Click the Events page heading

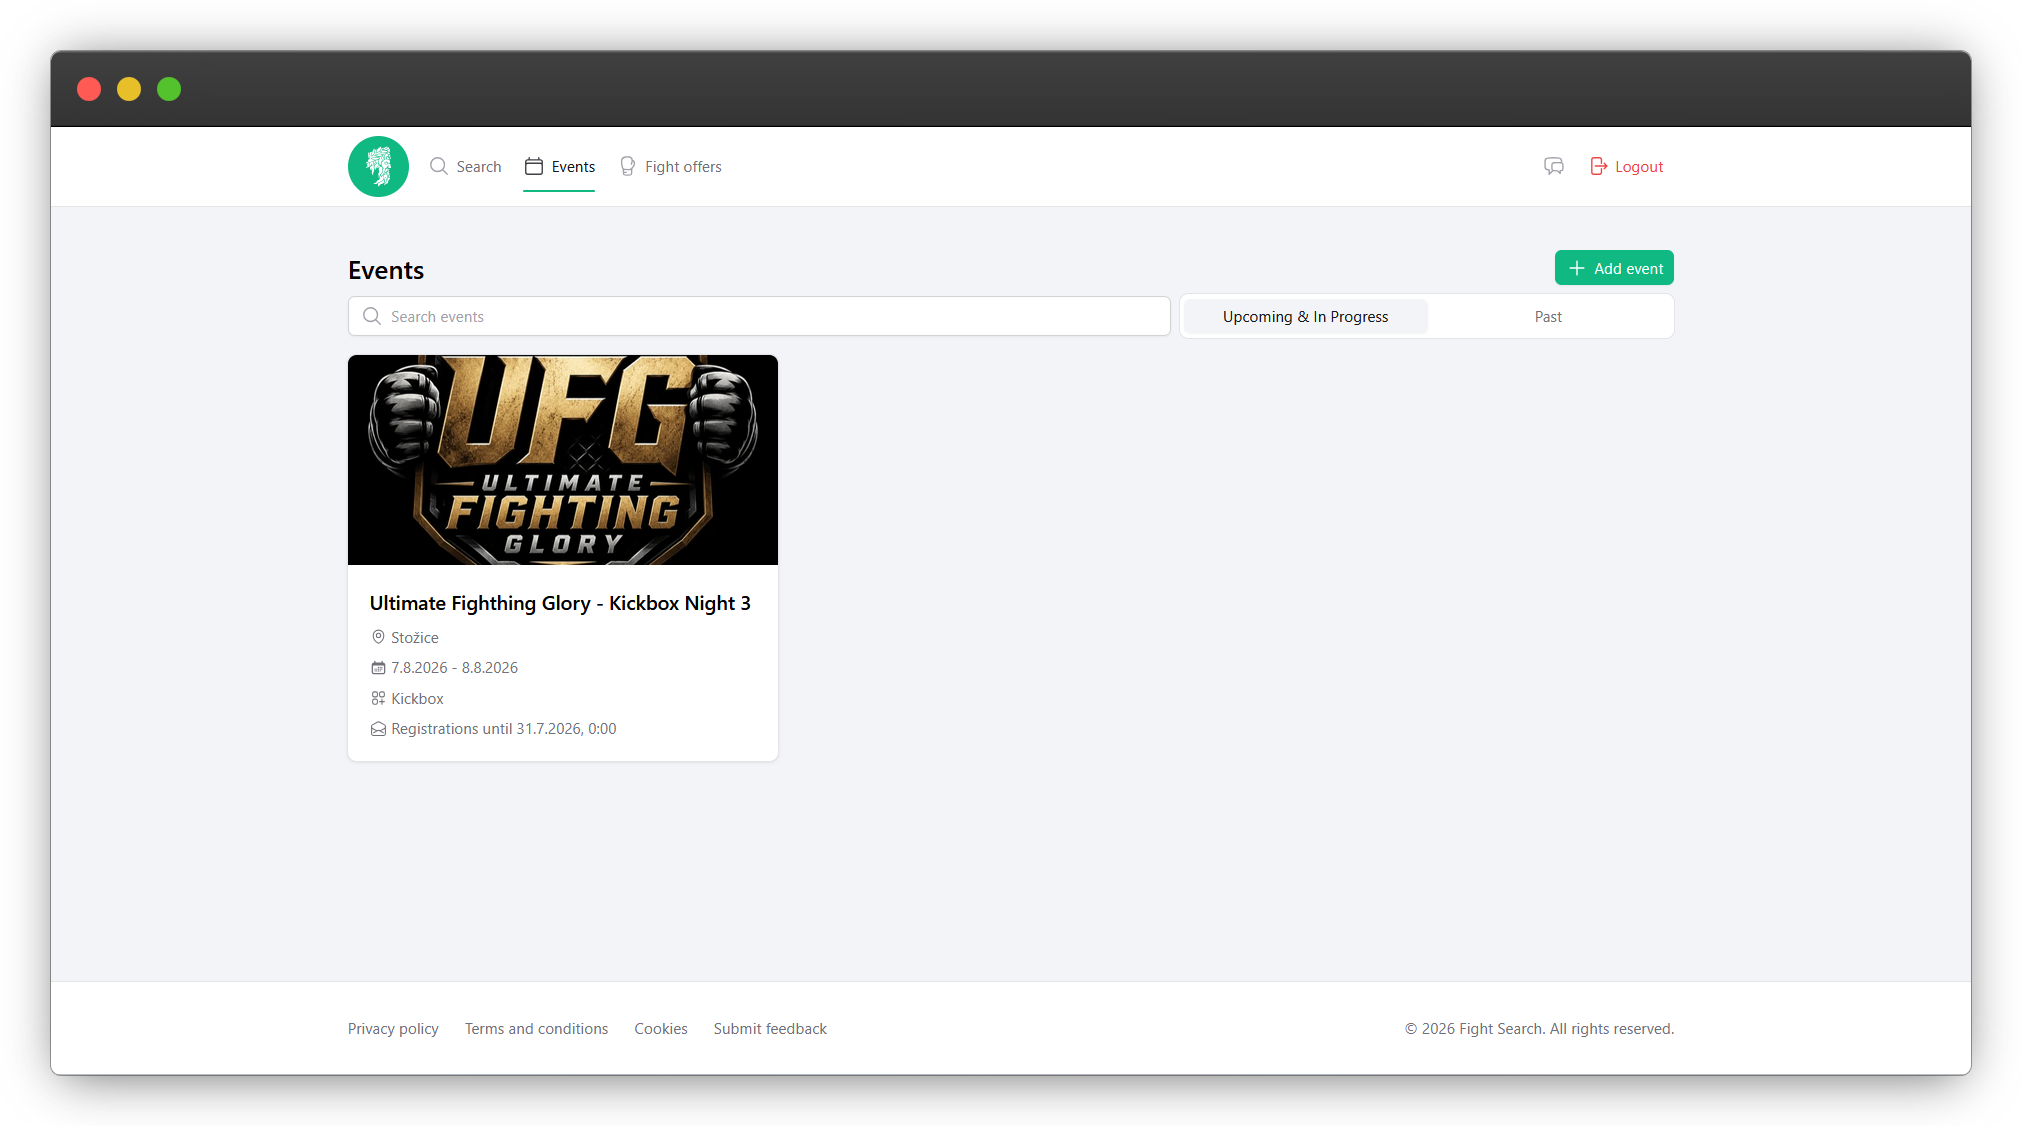386,270
